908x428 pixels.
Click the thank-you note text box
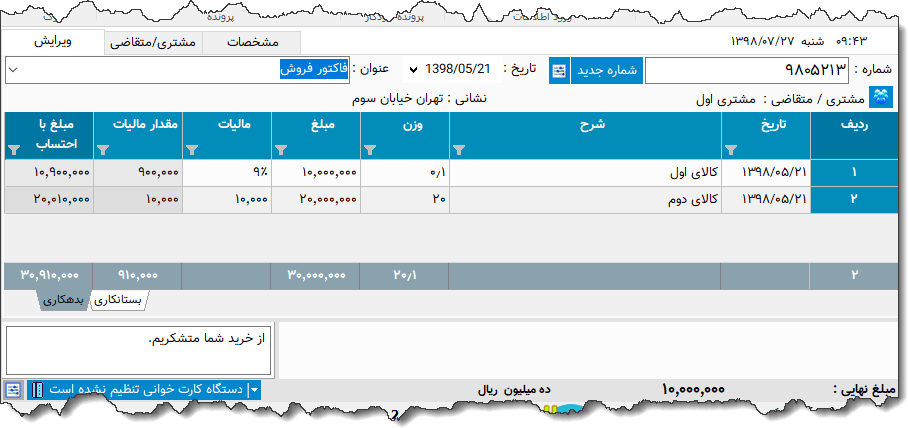(x=139, y=351)
